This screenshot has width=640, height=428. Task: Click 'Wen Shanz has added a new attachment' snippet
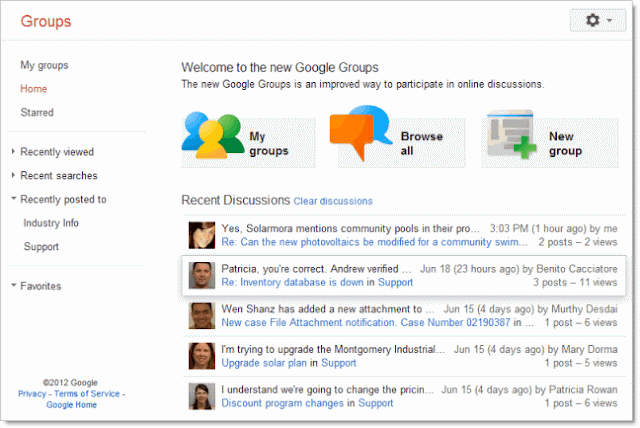tap(328, 309)
